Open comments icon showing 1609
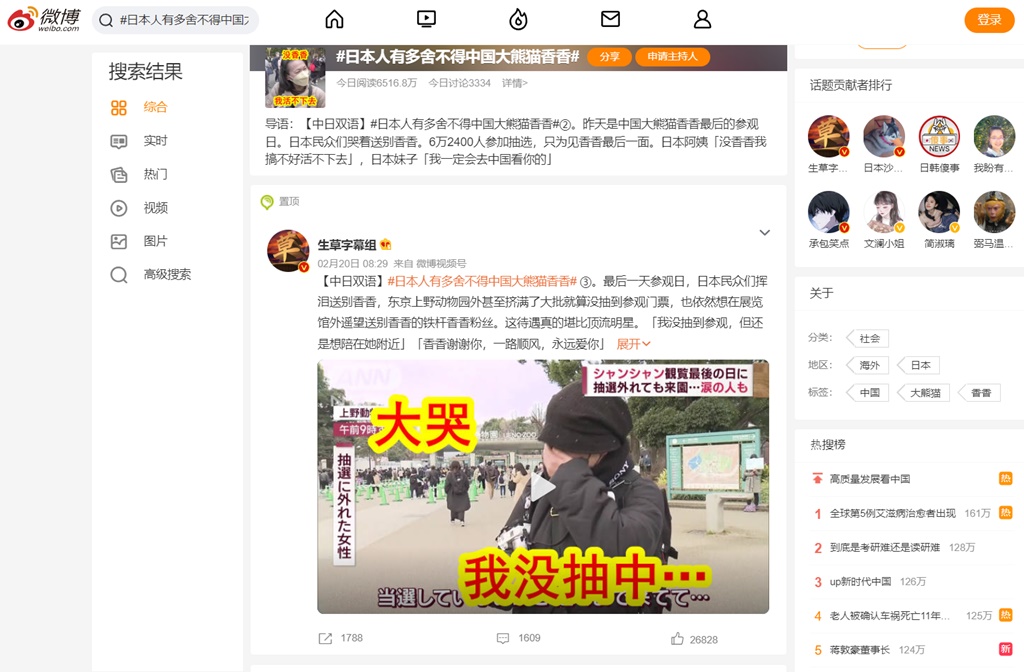This screenshot has height=672, width=1024. (x=503, y=638)
